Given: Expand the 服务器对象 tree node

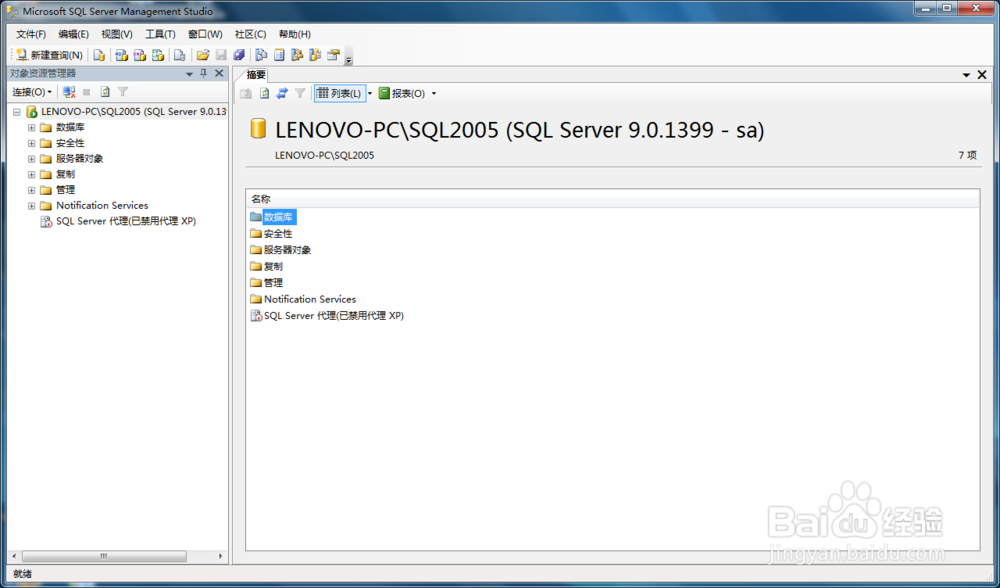Looking at the screenshot, I should click(x=31, y=159).
